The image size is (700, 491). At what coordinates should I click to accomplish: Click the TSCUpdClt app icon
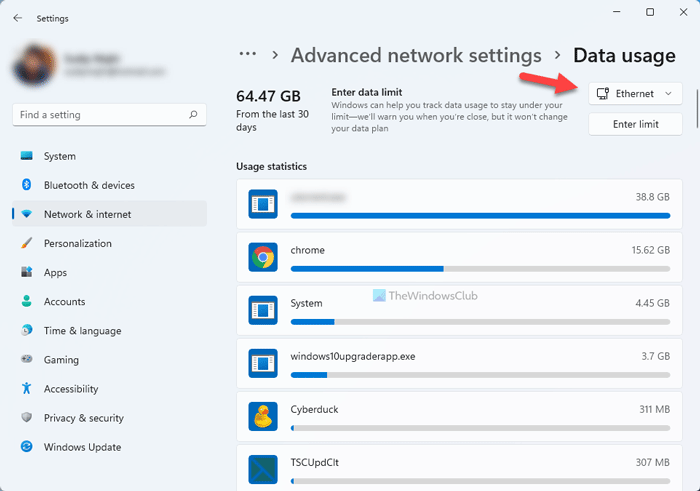pos(262,467)
